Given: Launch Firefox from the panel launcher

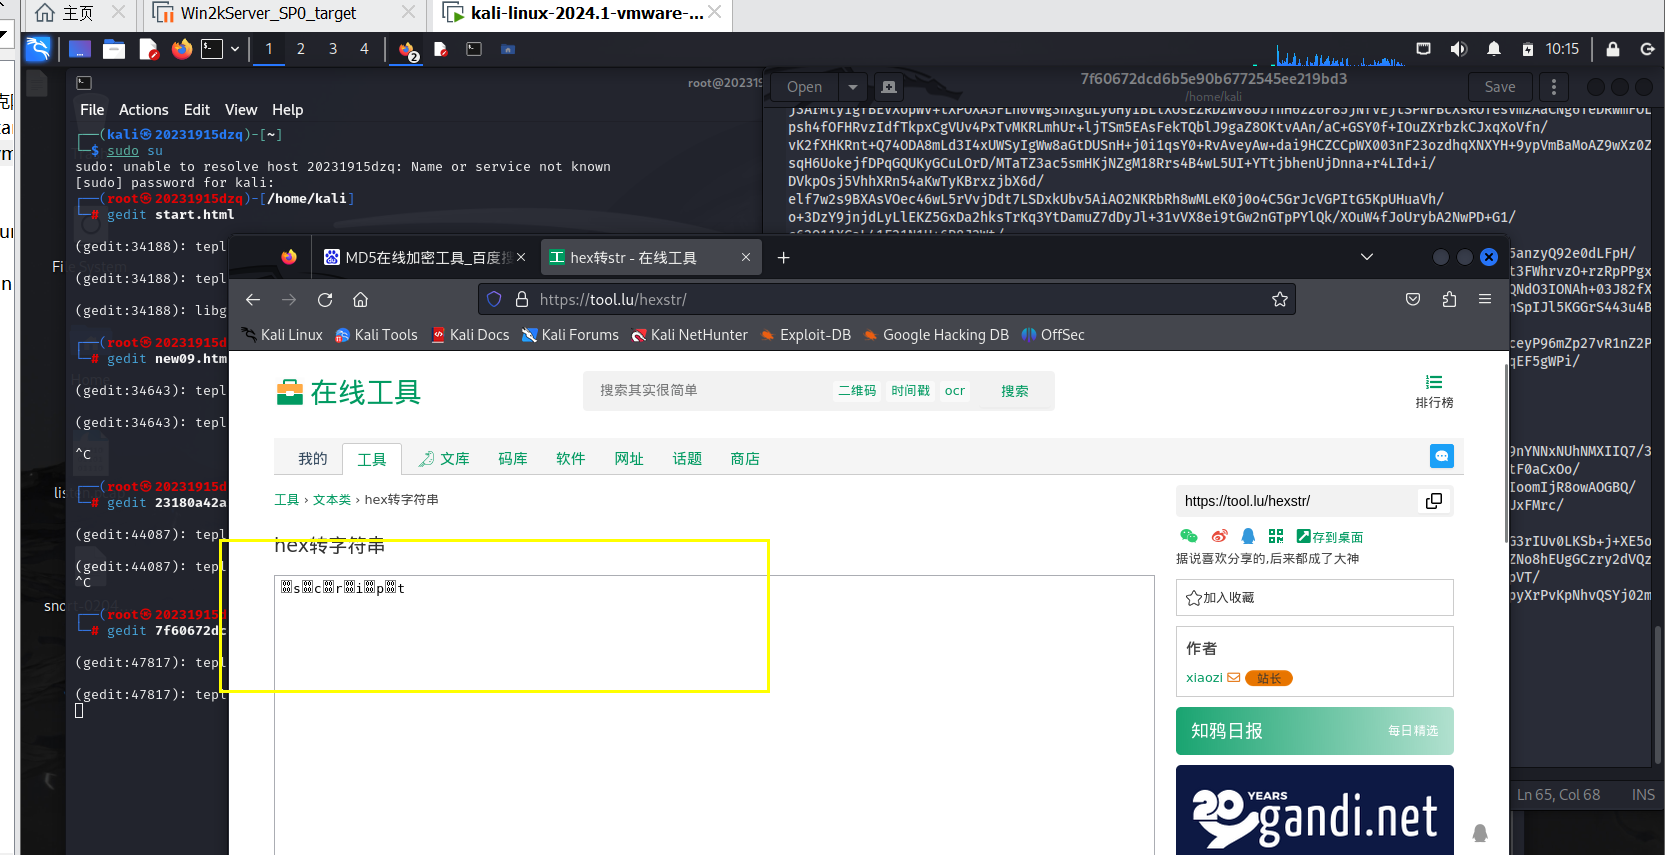Looking at the screenshot, I should pyautogui.click(x=181, y=49).
